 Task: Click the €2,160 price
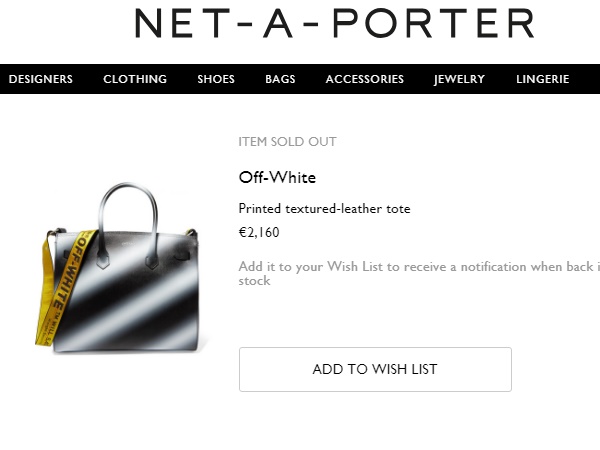click(259, 233)
